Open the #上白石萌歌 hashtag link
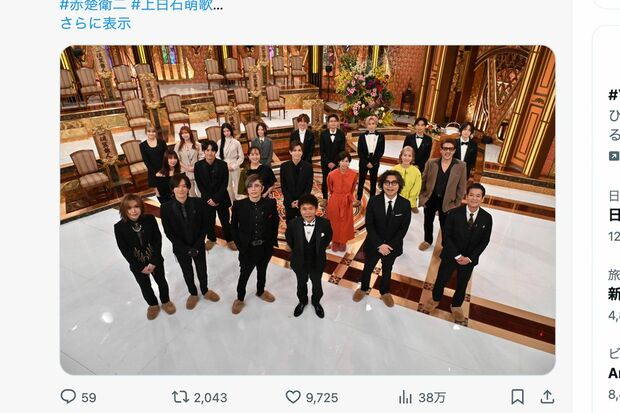 point(177,5)
